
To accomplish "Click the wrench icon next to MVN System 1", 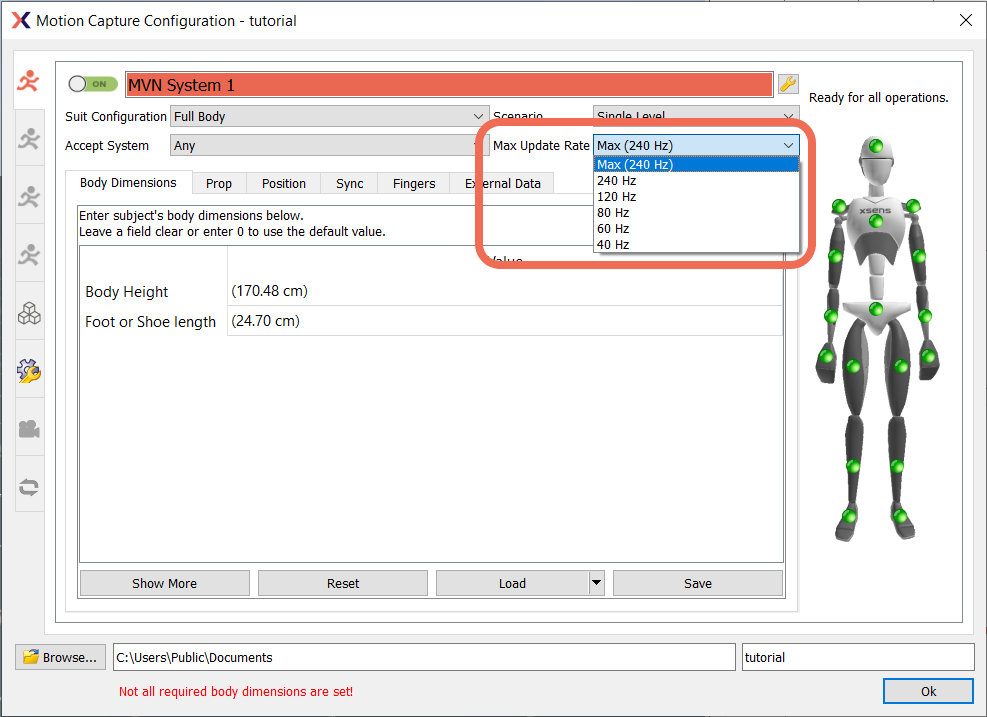I will pyautogui.click(x=788, y=84).
